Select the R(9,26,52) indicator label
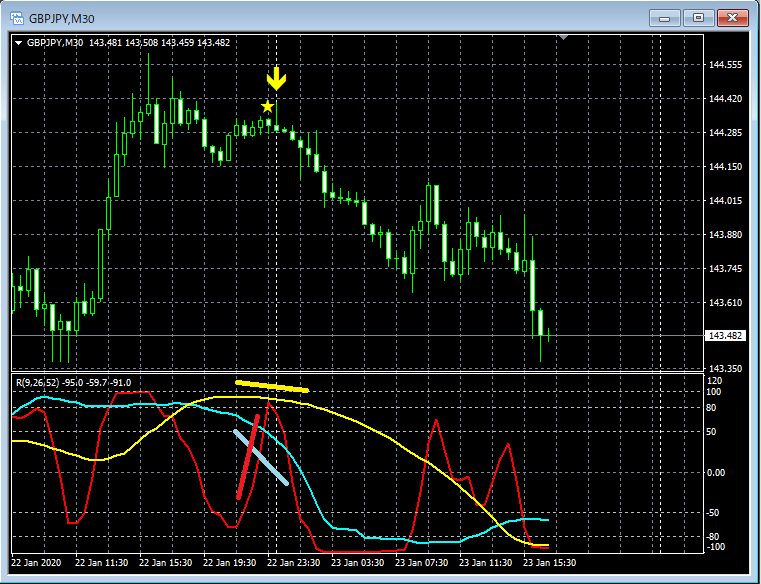This screenshot has width=761, height=584. [x=73, y=383]
